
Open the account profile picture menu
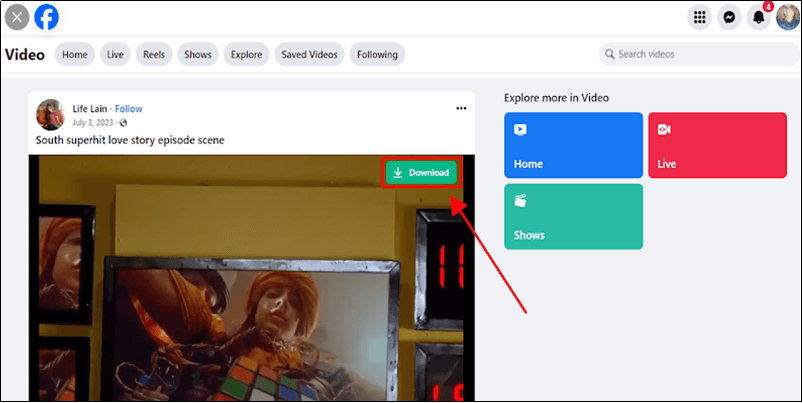[x=788, y=17]
